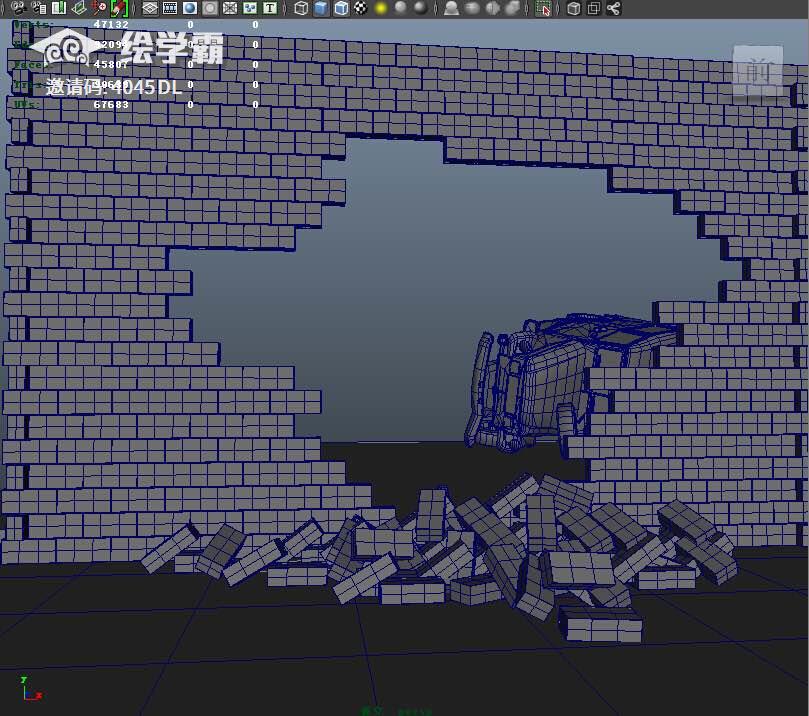This screenshot has height=716, width=809.
Task: Click the Image Plane icon
Action: (79, 8)
